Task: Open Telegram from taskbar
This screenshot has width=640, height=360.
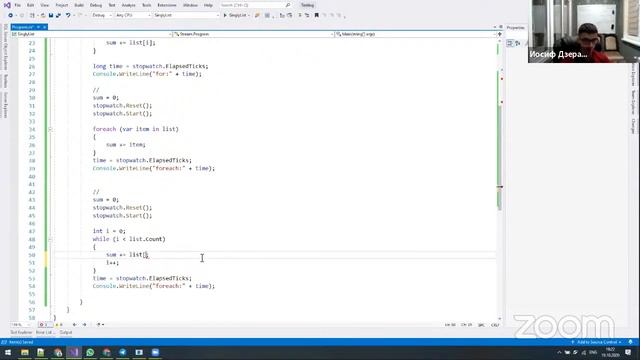Action: [x=123, y=352]
